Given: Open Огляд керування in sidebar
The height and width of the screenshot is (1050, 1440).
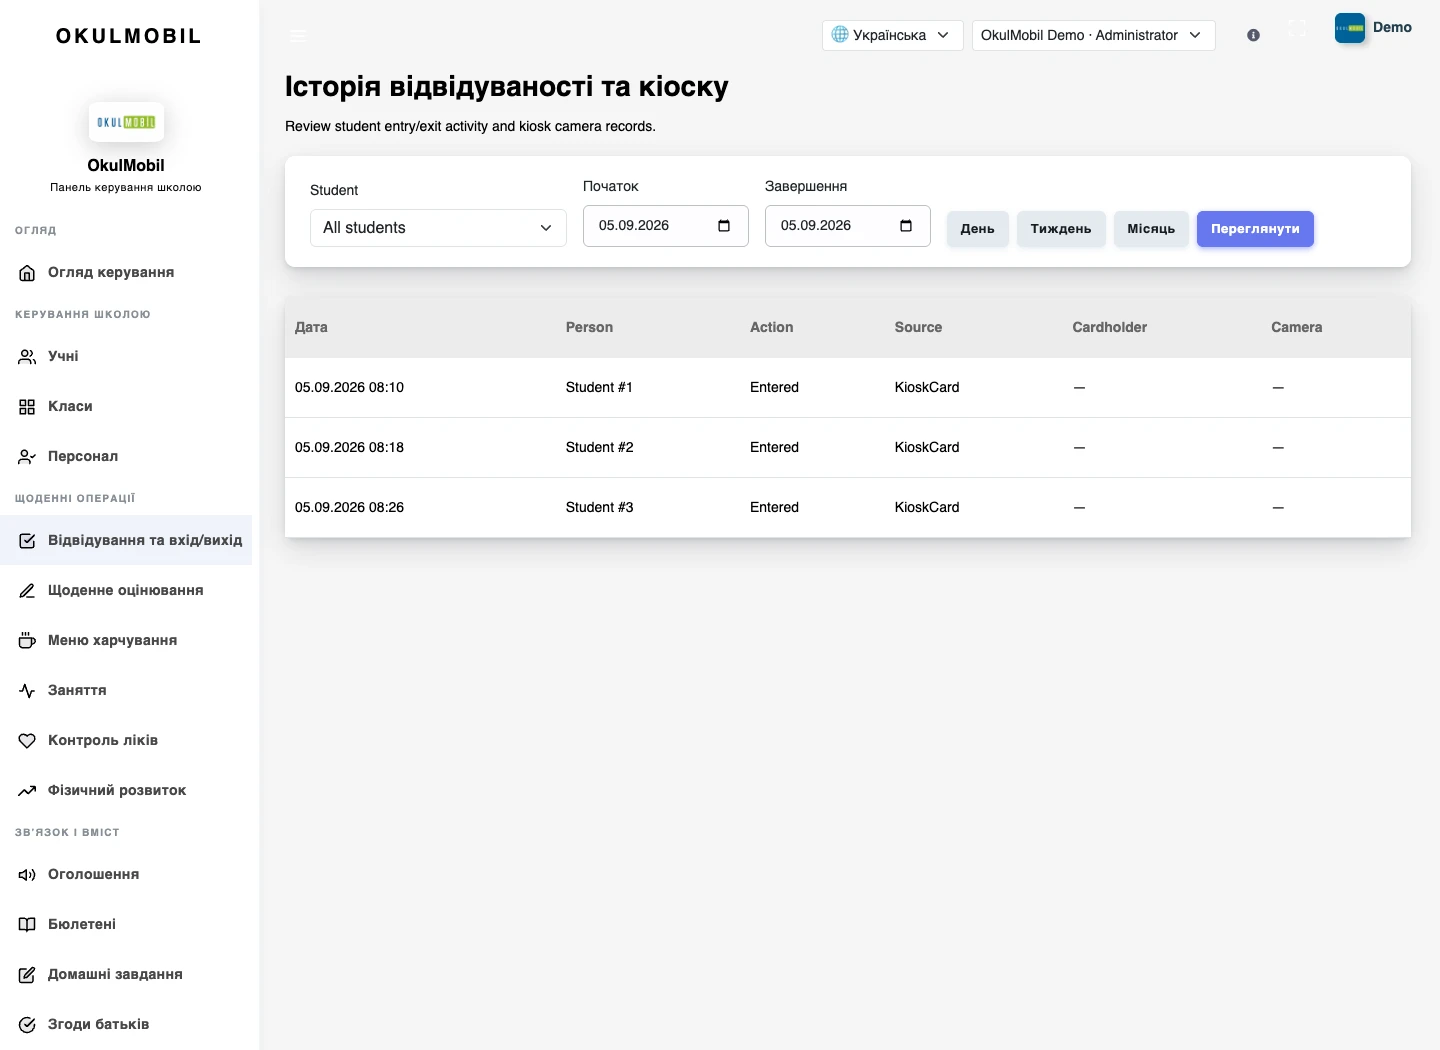Looking at the screenshot, I should (x=126, y=272).
